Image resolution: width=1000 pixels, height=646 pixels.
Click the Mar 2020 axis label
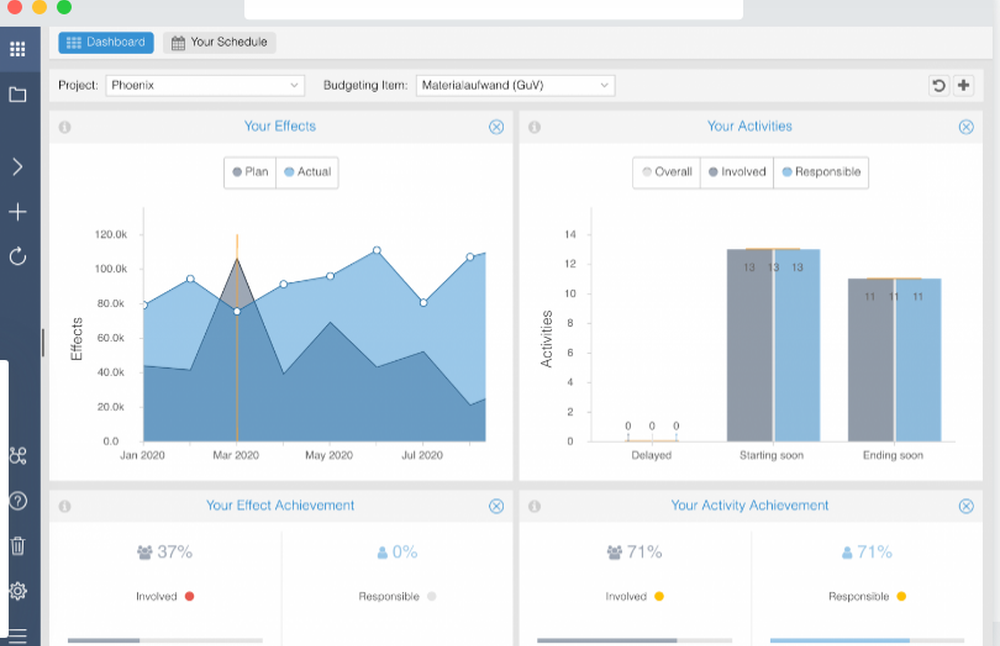236,455
